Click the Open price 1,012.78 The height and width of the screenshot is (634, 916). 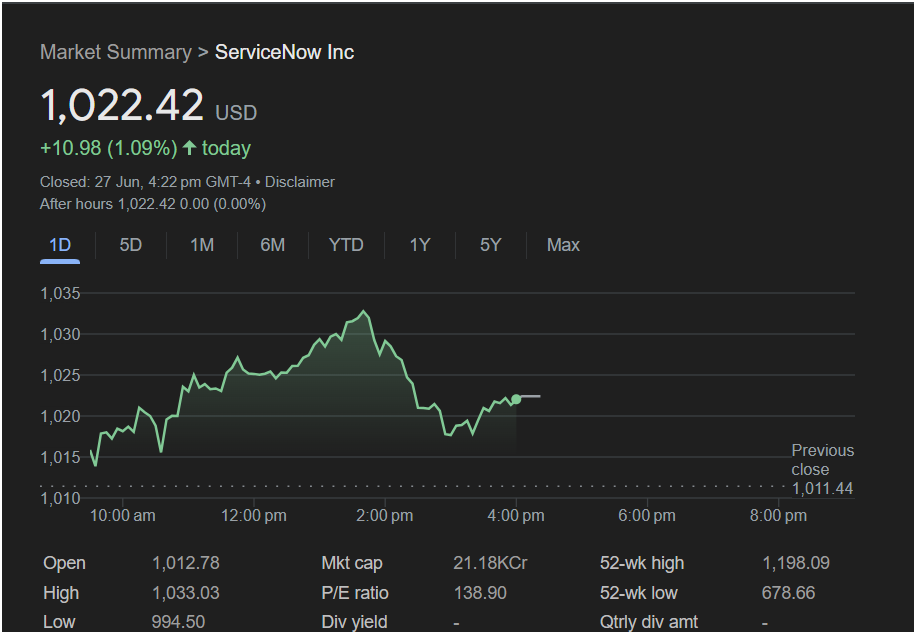[186, 563]
